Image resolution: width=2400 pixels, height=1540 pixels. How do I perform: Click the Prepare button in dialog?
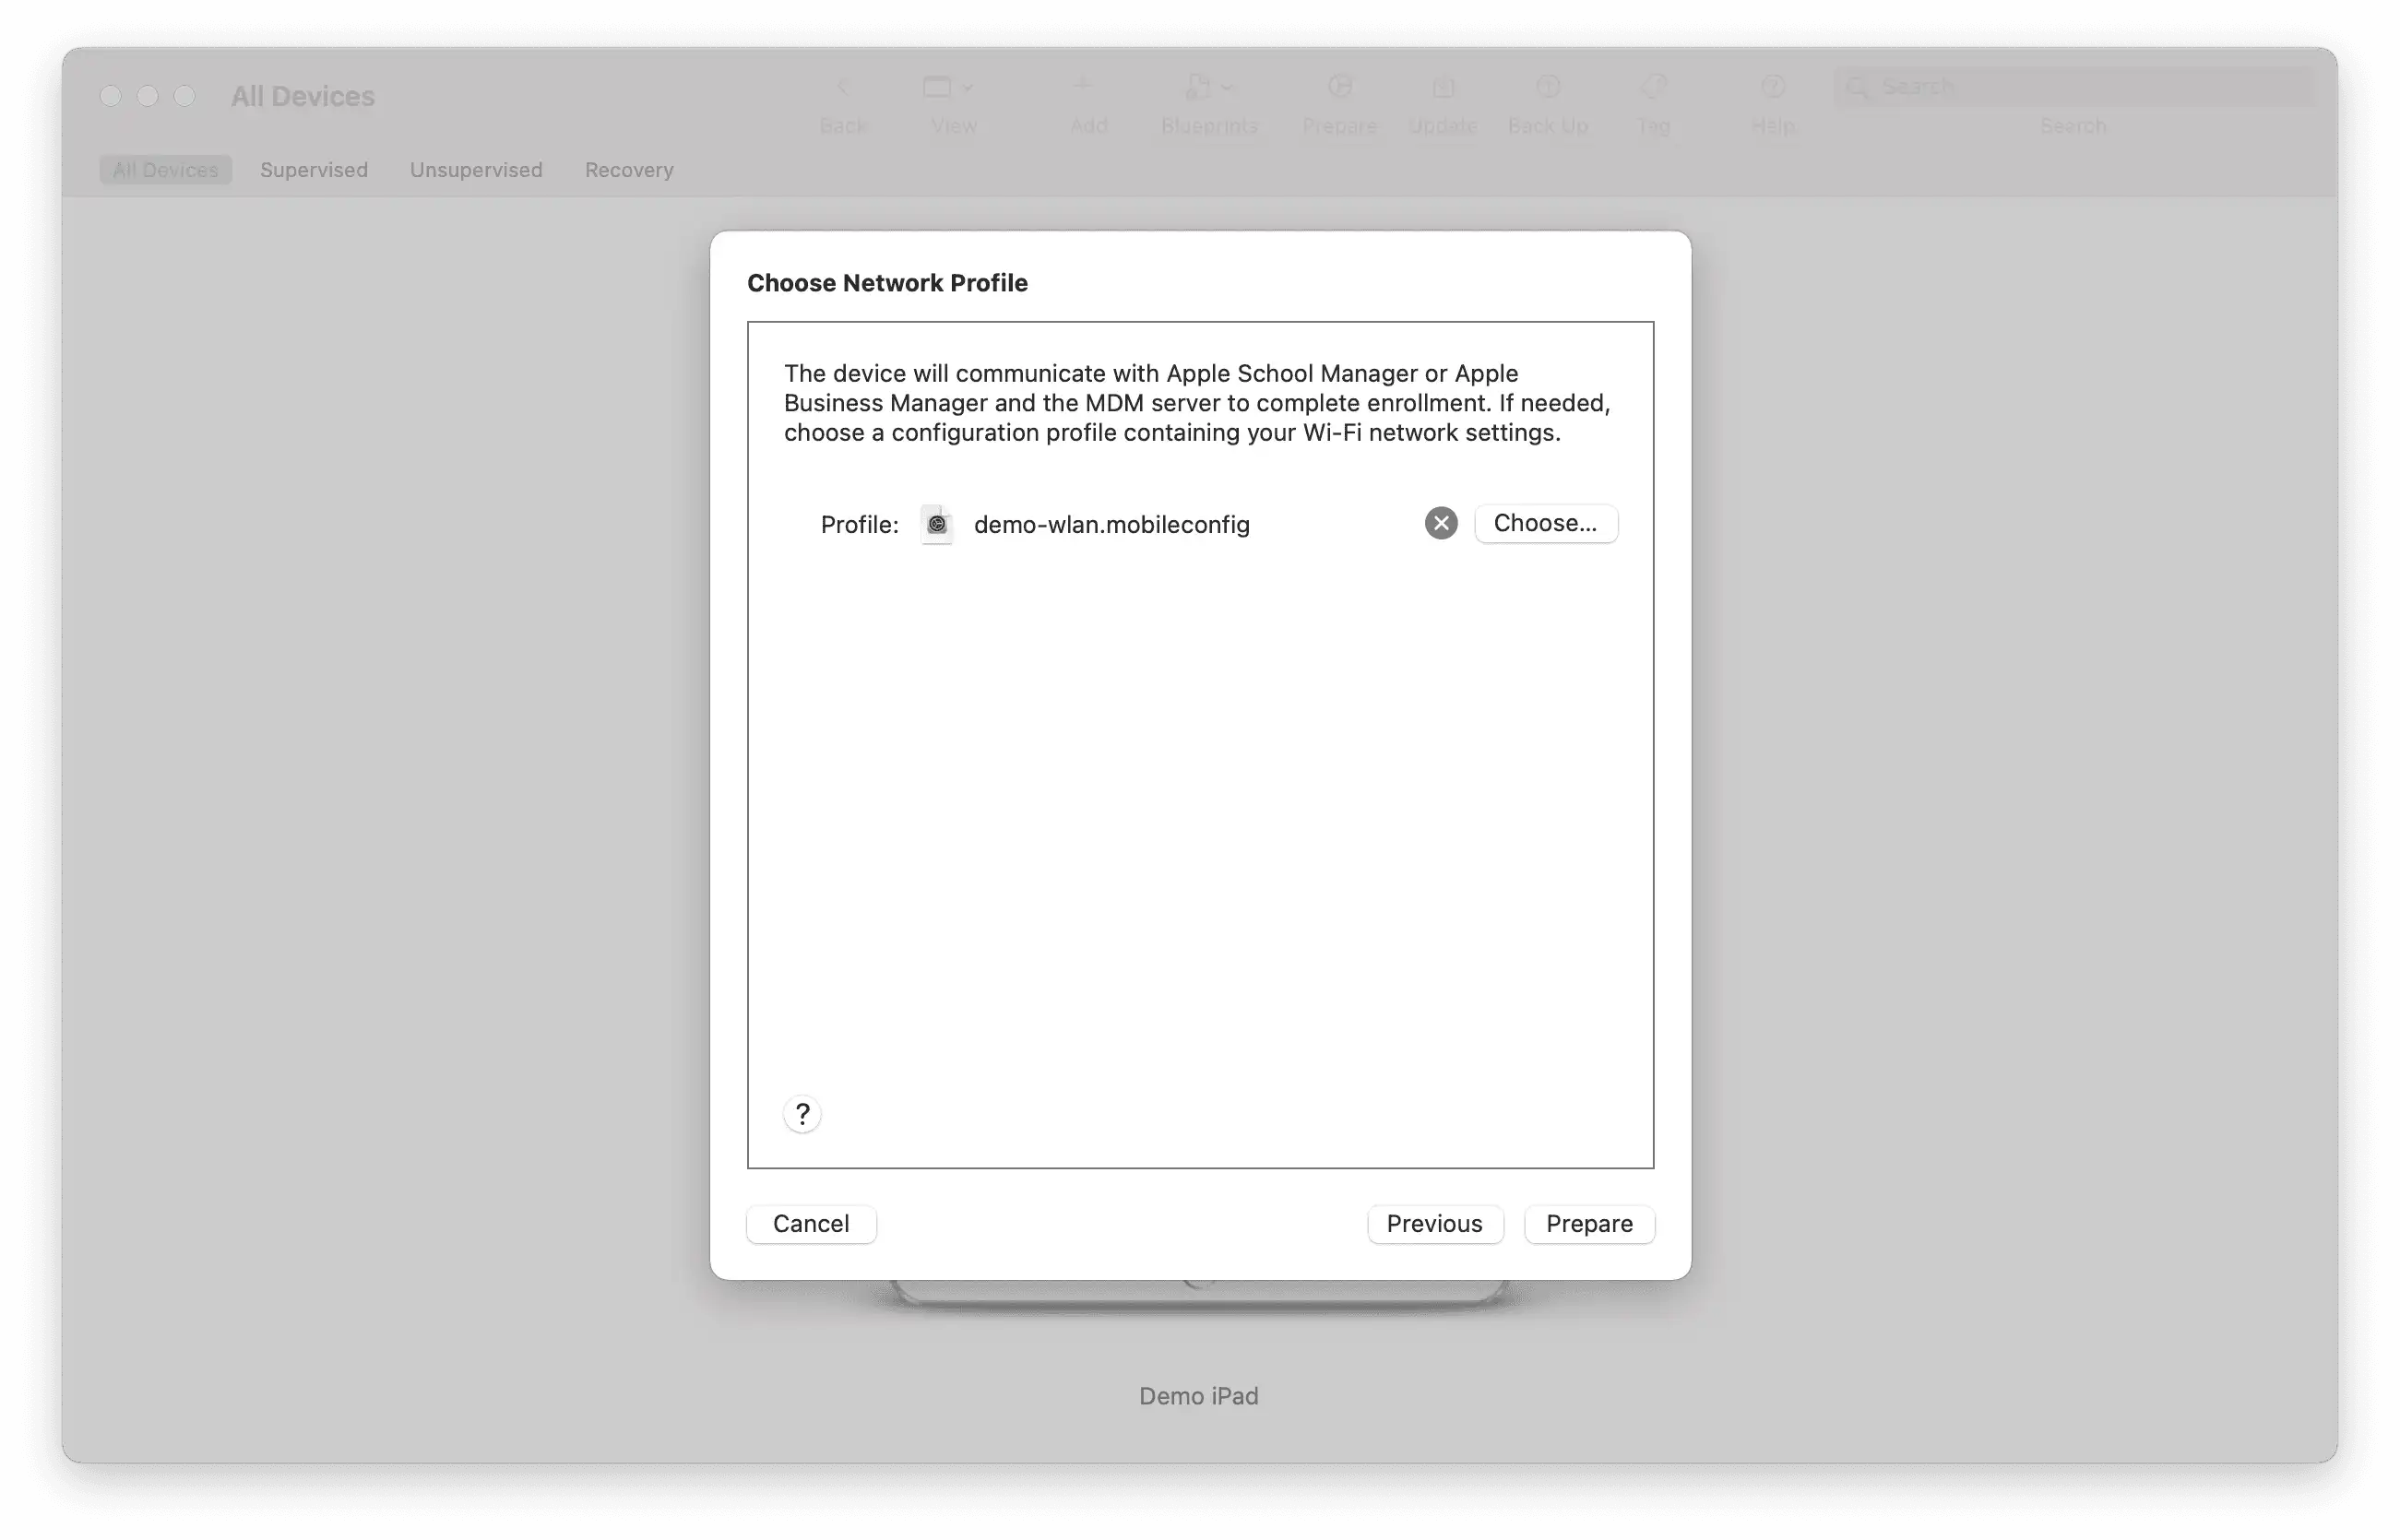point(1589,1223)
